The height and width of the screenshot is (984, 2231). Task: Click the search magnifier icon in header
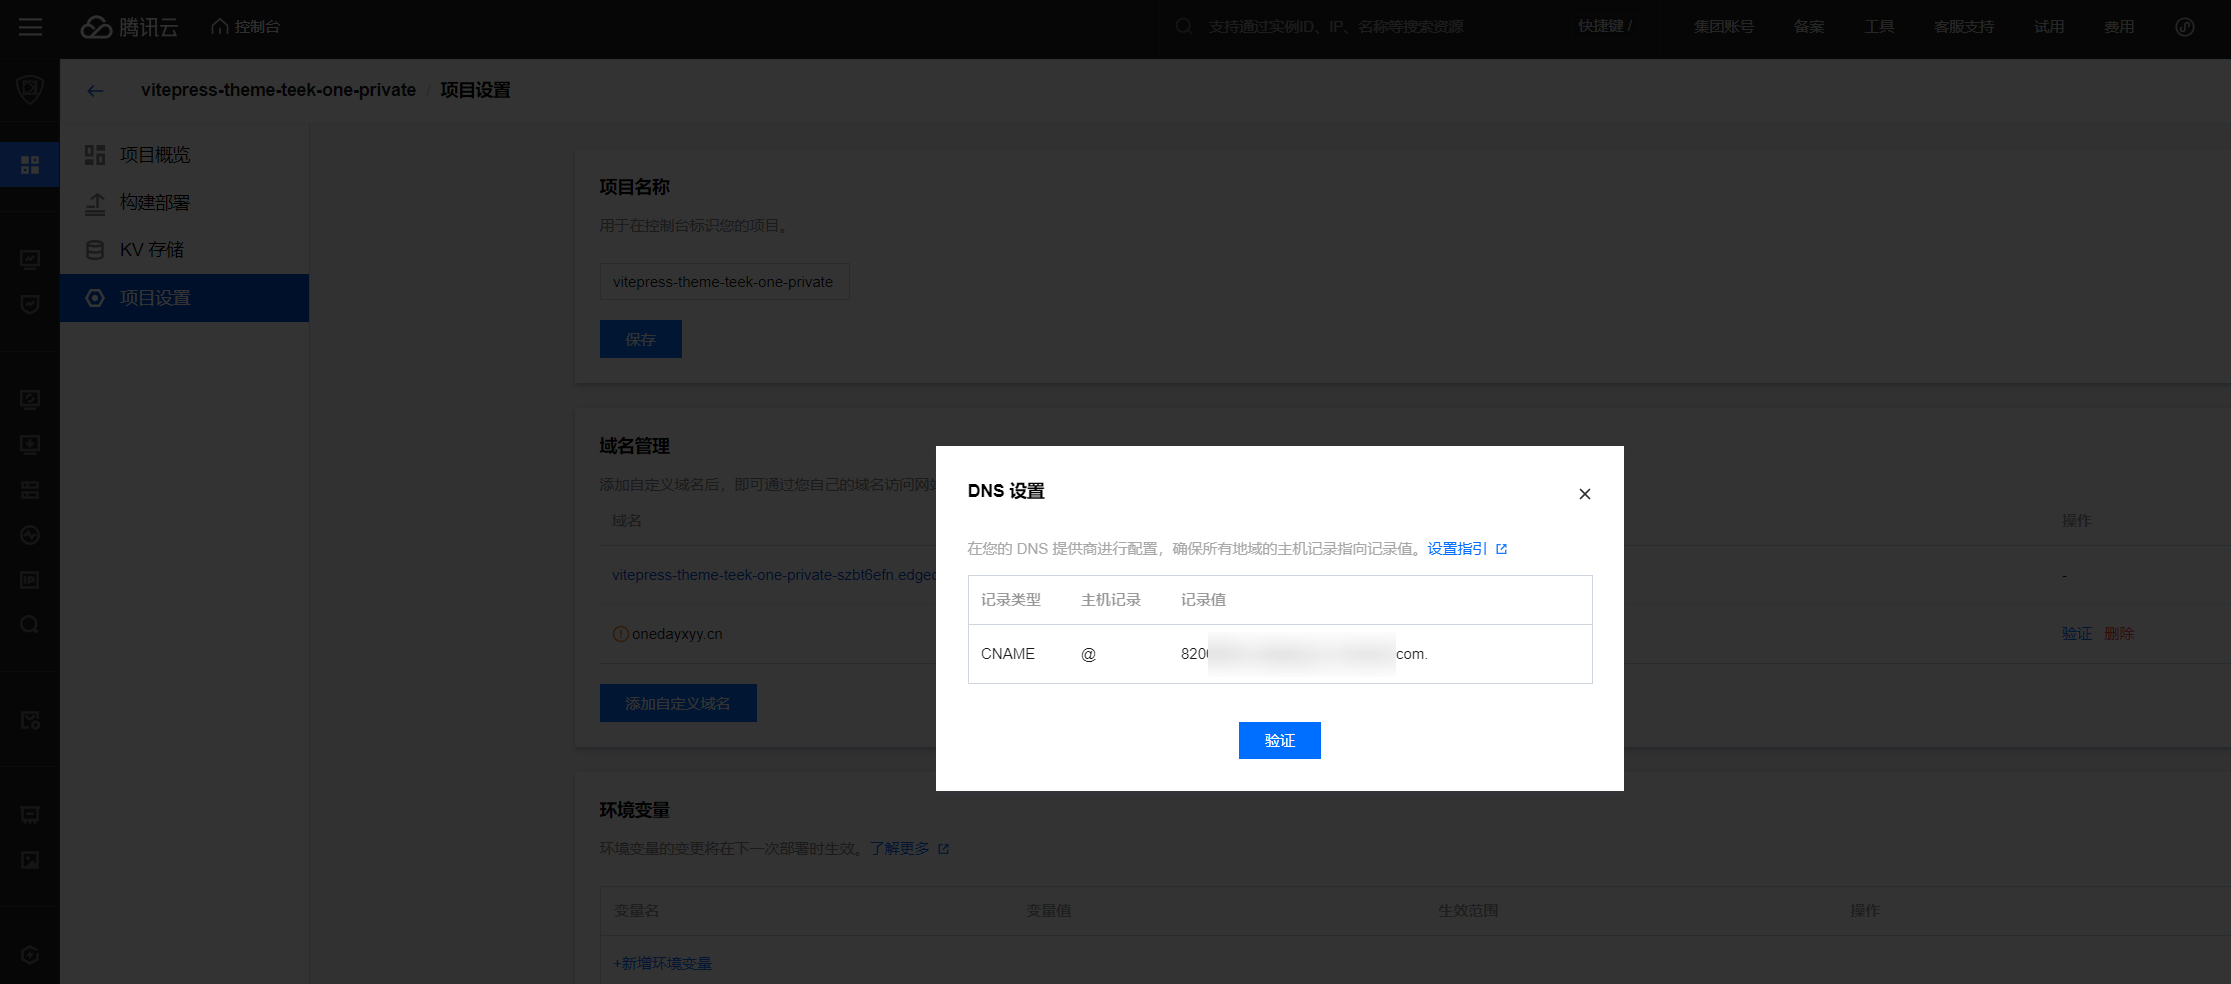pos(1184,27)
